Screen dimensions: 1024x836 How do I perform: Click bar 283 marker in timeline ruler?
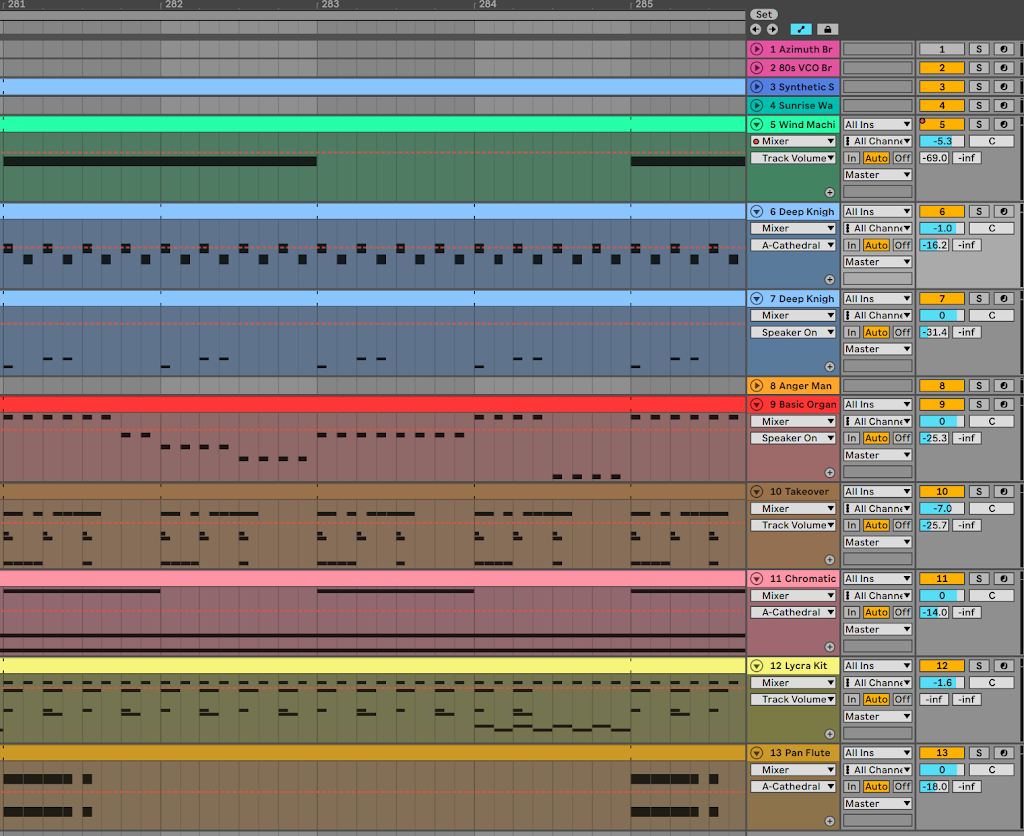pyautogui.click(x=330, y=5)
